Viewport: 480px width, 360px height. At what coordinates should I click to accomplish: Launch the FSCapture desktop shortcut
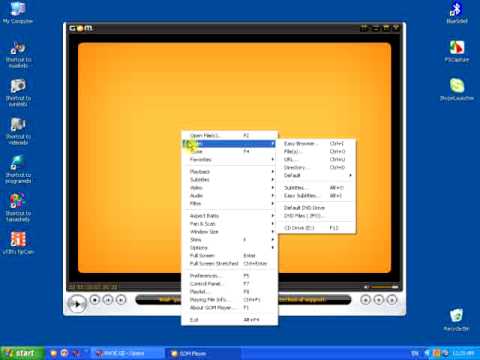457,51
